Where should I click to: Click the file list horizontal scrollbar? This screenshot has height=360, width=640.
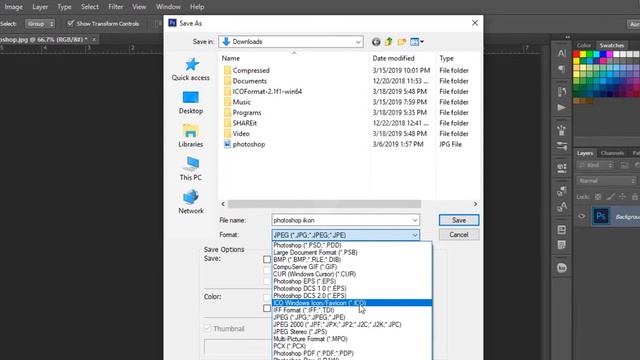[x=324, y=204]
